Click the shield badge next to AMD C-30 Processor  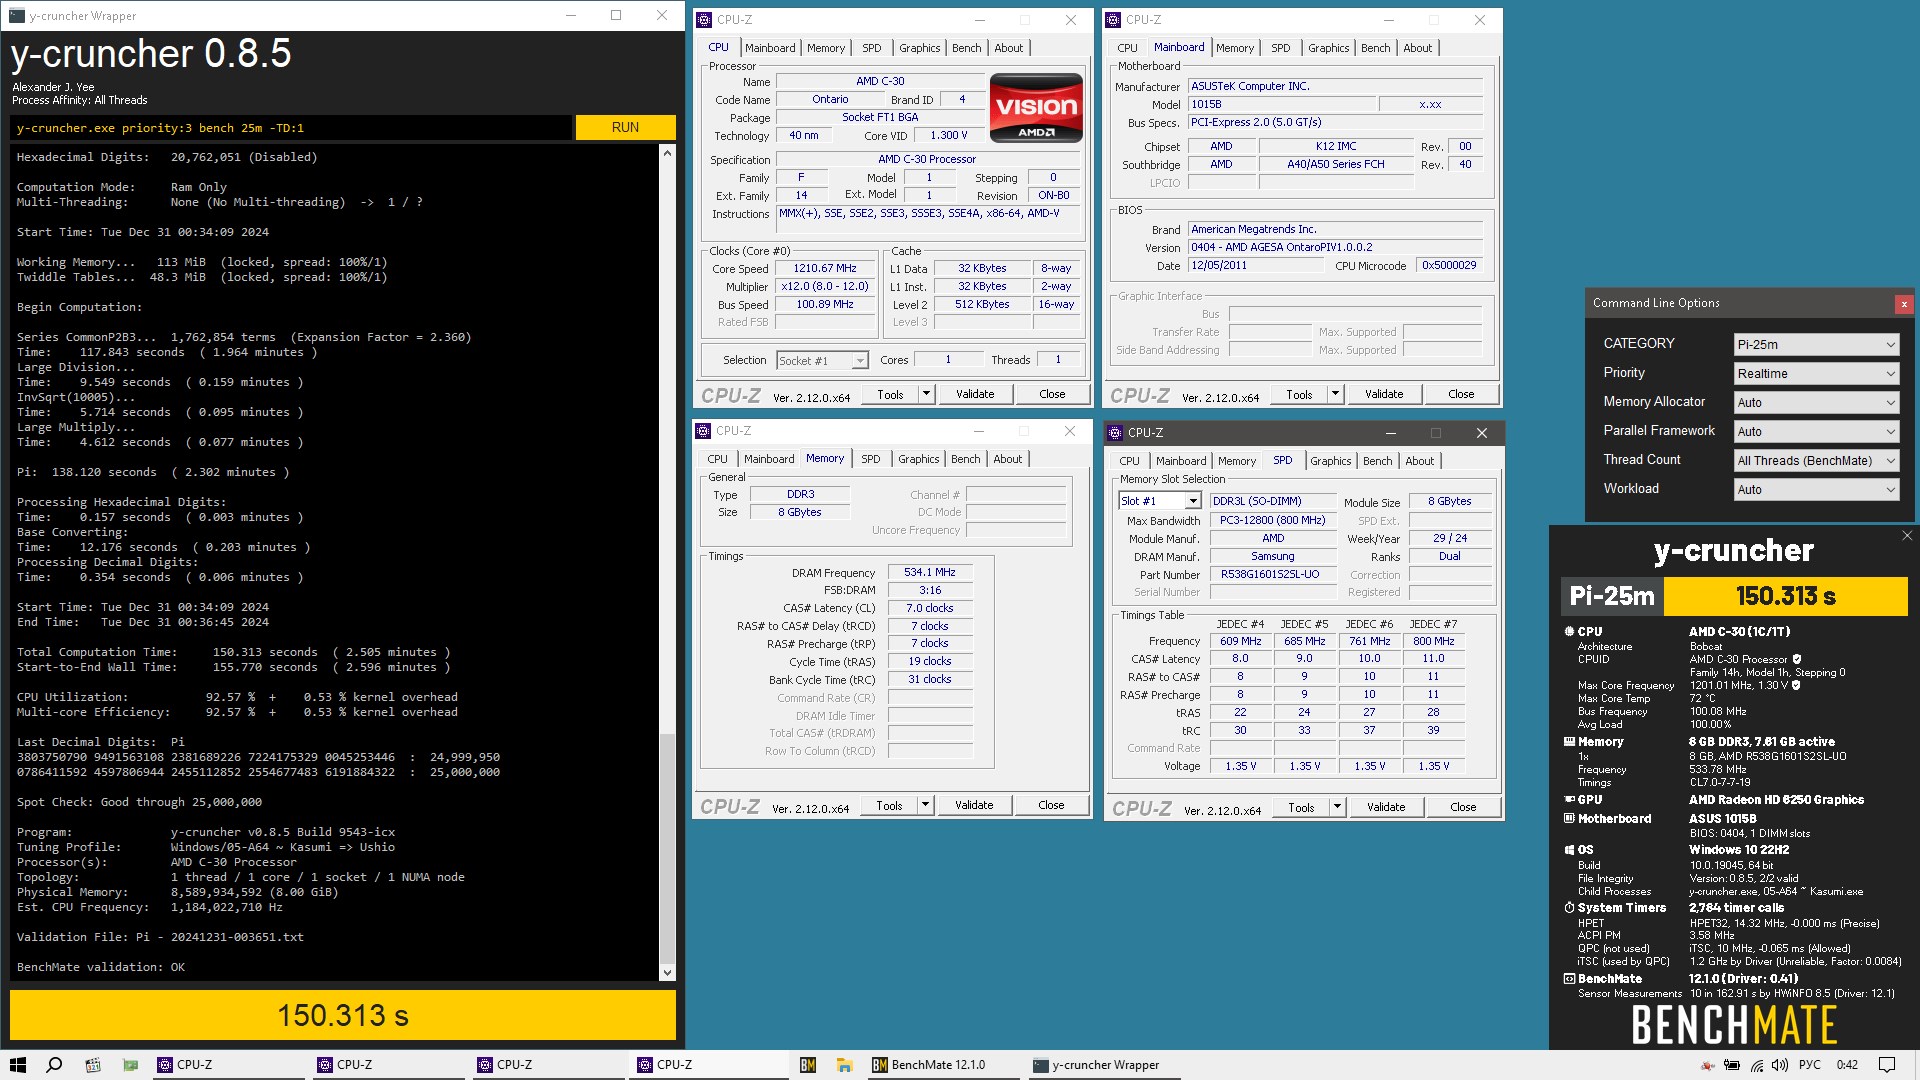(1797, 659)
